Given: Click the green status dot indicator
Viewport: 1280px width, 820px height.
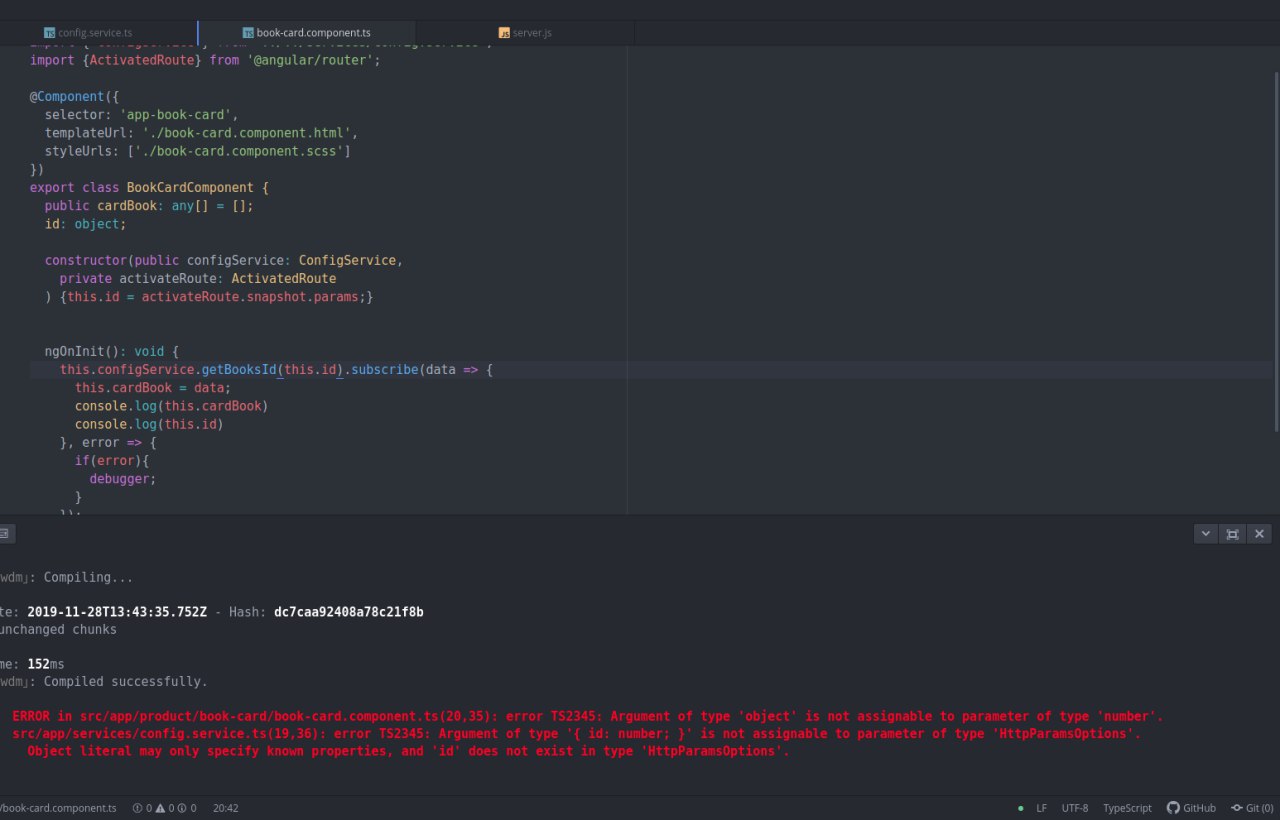Looking at the screenshot, I should coord(1020,808).
